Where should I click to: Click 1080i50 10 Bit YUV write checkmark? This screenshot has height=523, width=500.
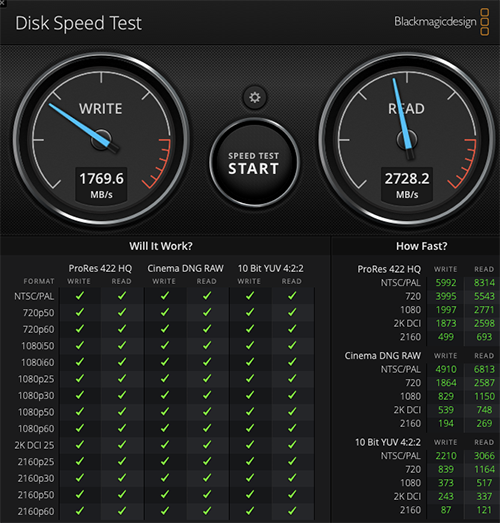pos(250,345)
